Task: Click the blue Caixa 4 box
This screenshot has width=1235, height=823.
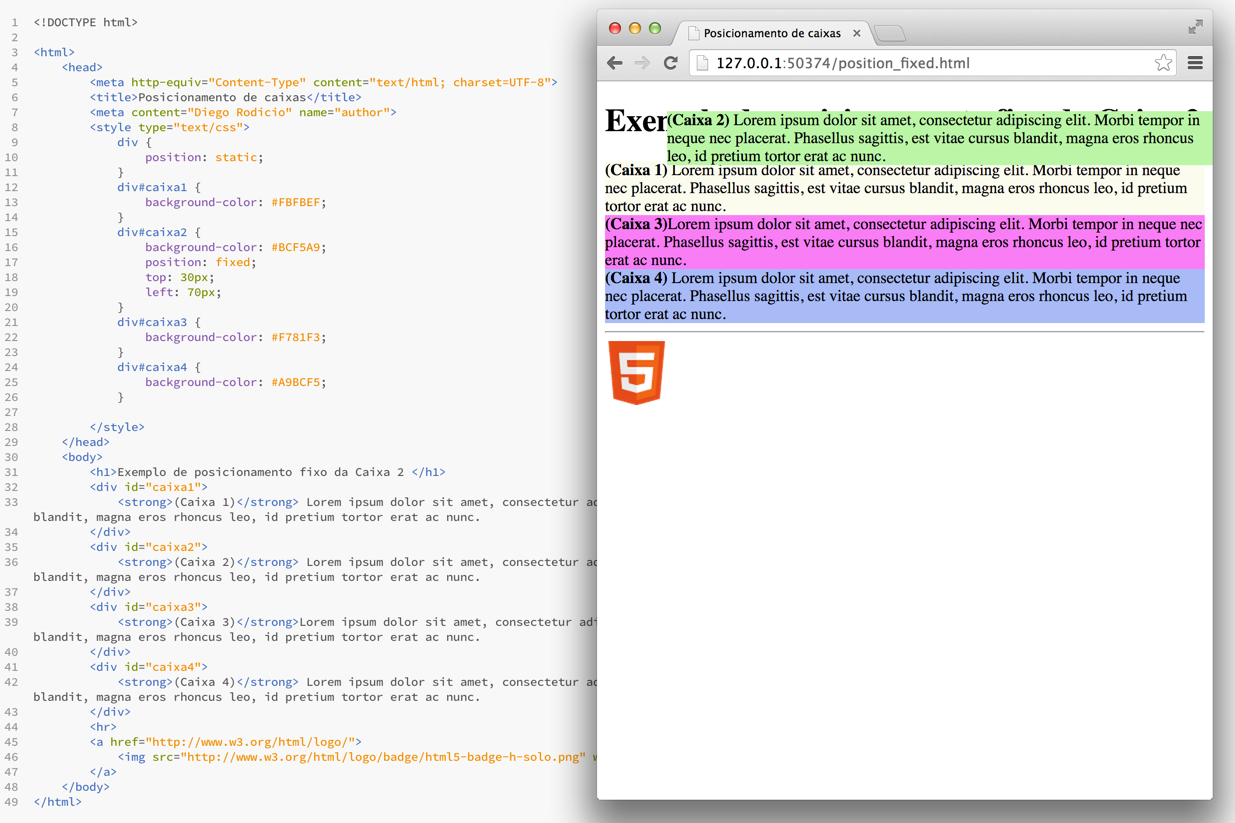Action: [x=903, y=296]
